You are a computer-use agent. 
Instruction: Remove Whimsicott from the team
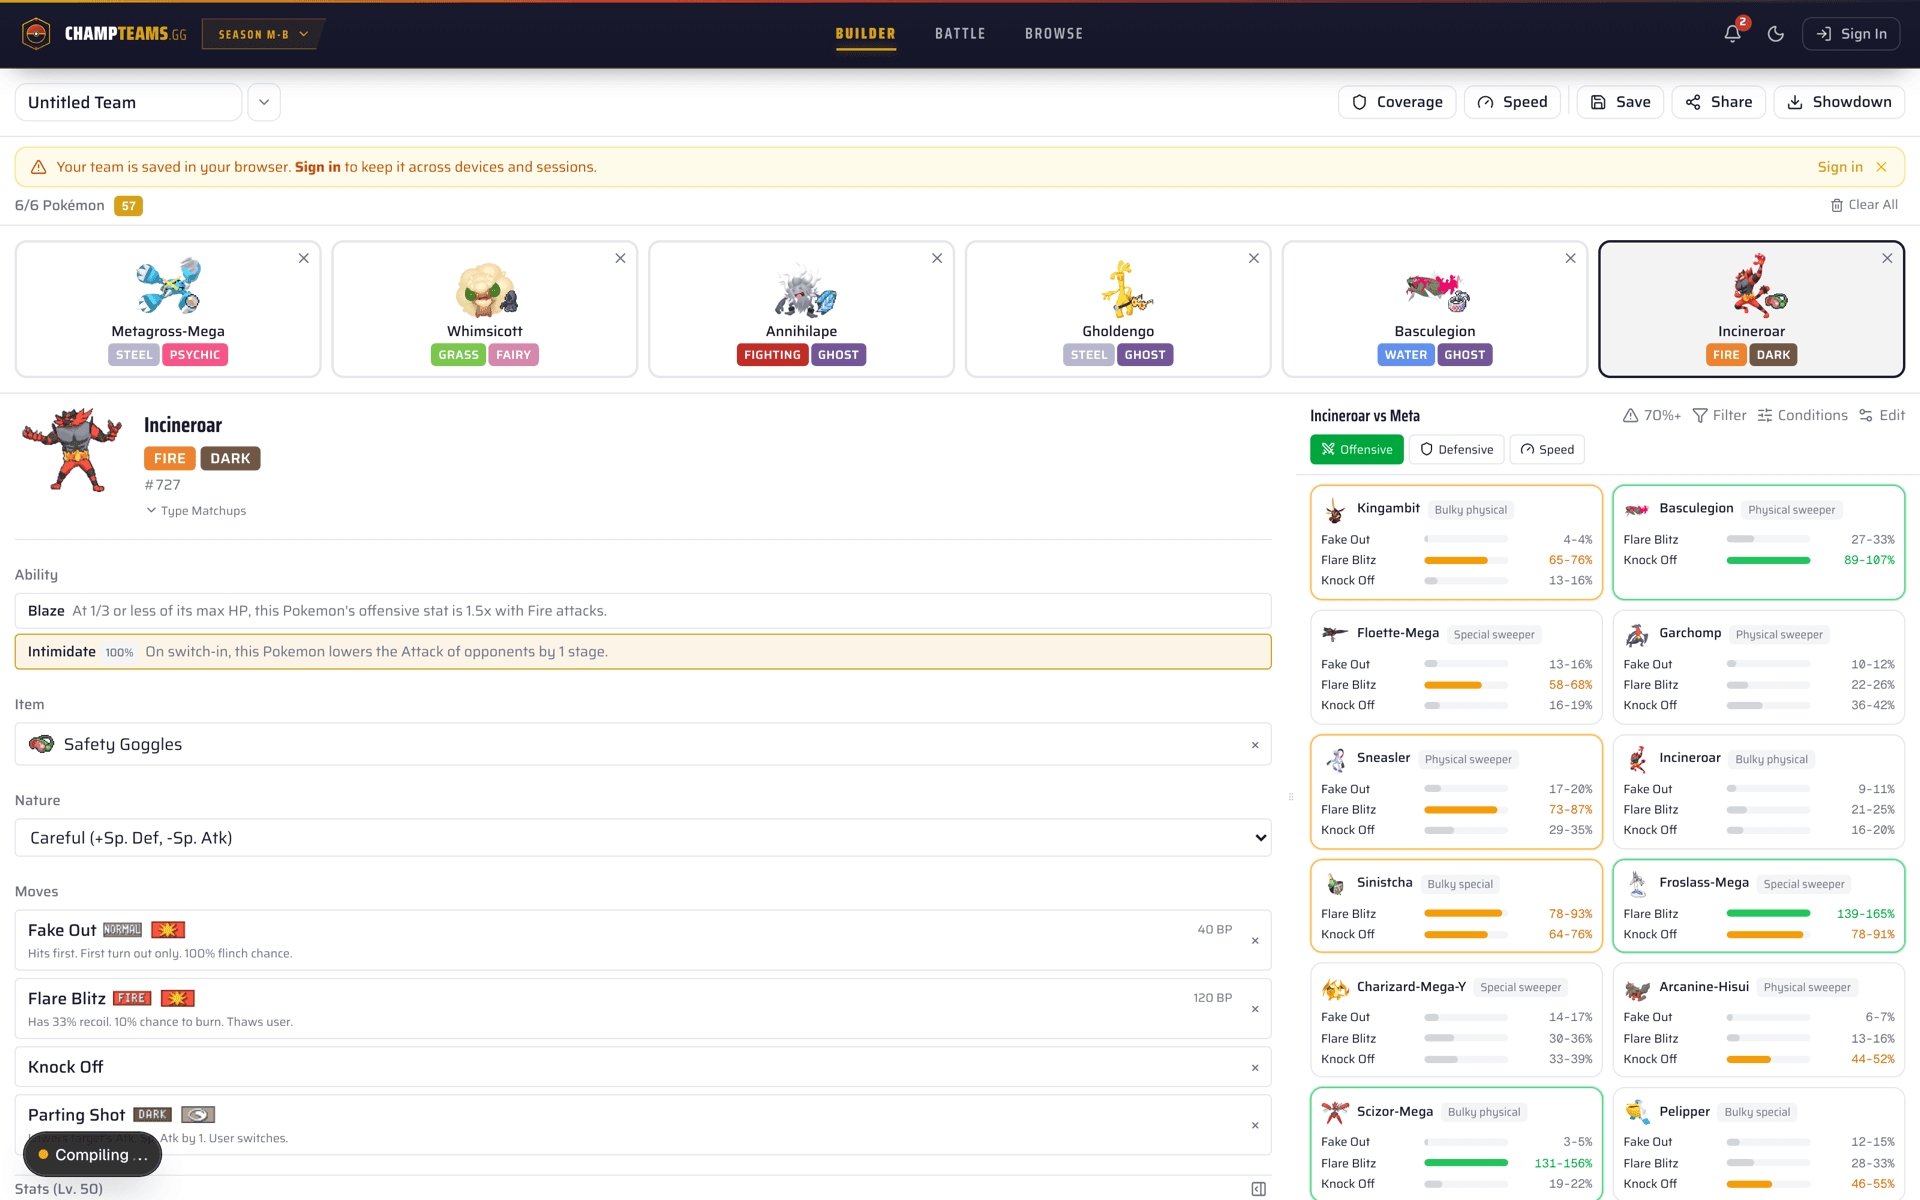pyautogui.click(x=620, y=258)
